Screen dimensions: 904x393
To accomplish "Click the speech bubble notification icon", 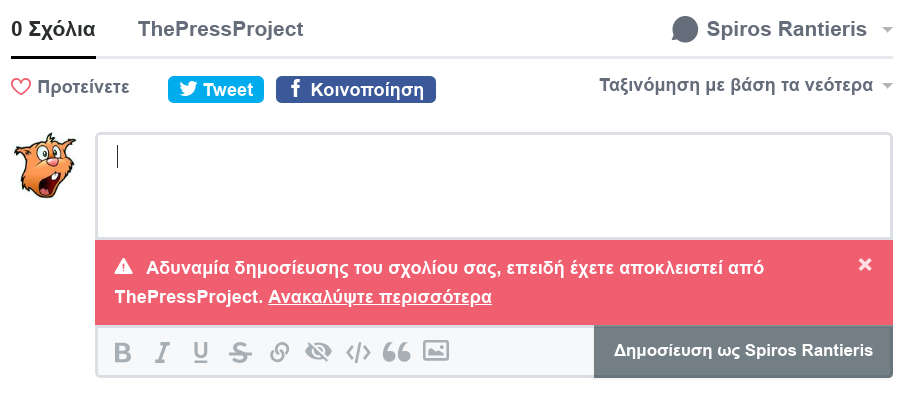I will (685, 29).
